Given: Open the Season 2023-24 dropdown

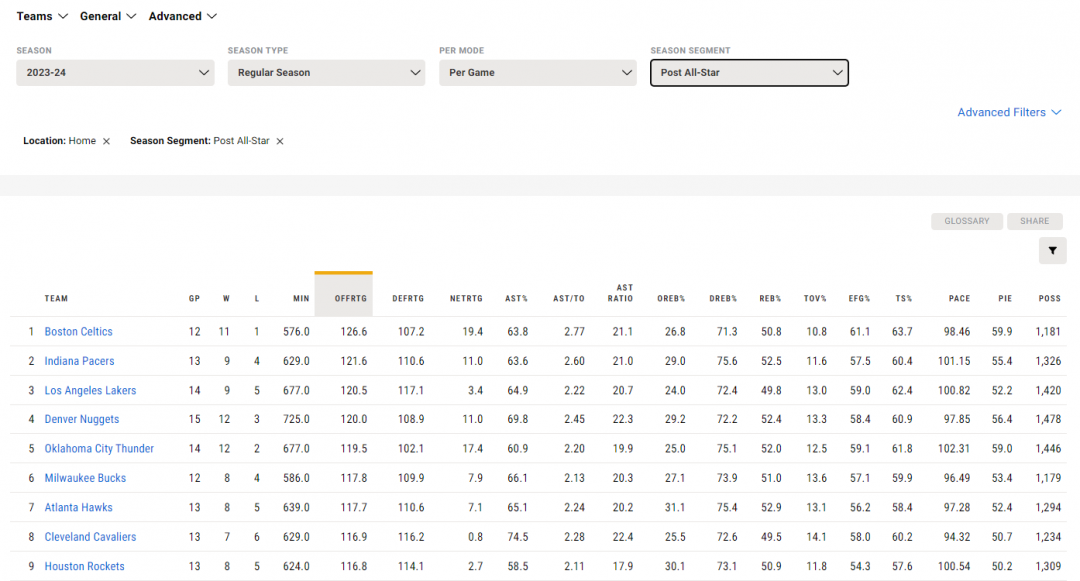Looking at the screenshot, I should click(115, 72).
